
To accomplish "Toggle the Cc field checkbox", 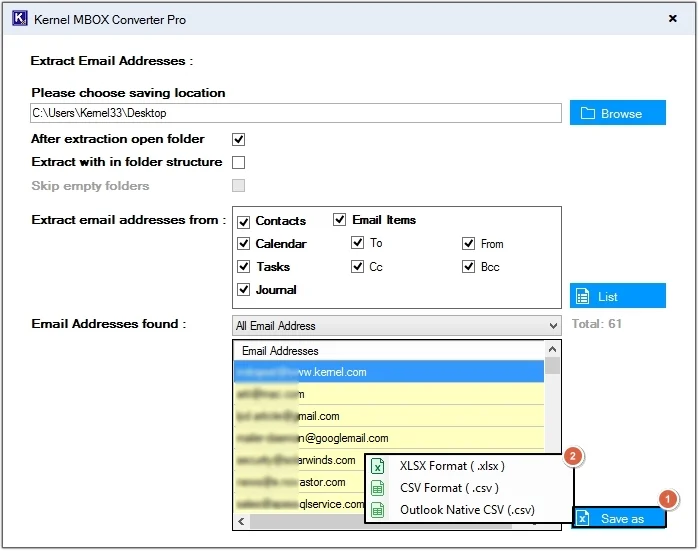I will coord(358,267).
